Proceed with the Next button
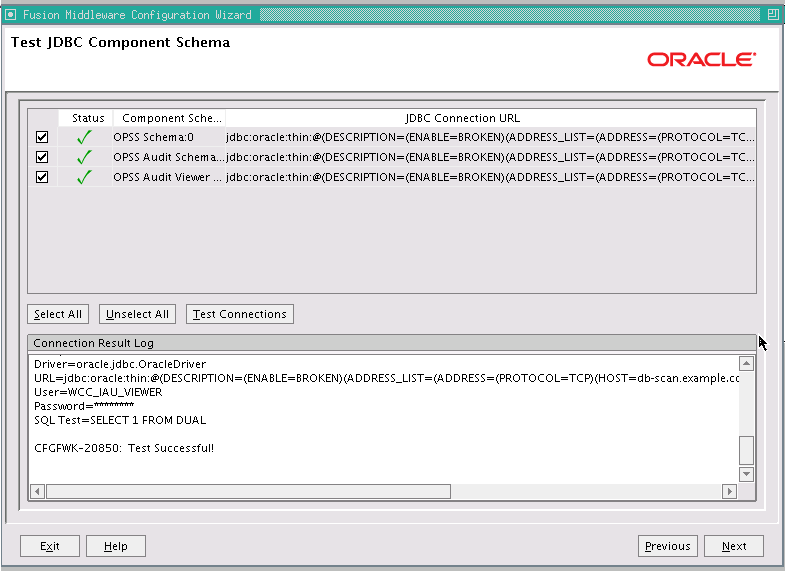Image resolution: width=787 pixels, height=572 pixels. [x=734, y=546]
